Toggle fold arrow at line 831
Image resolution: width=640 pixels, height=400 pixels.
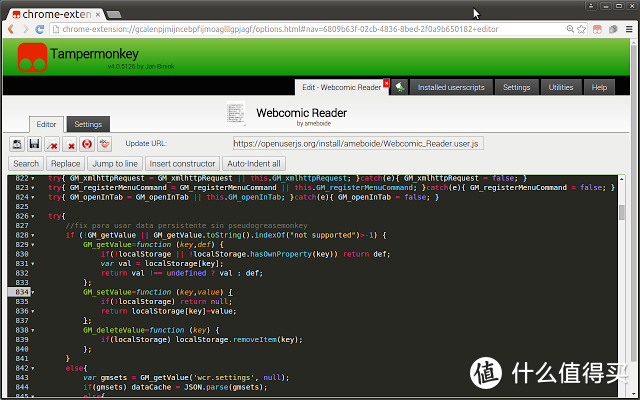(33, 264)
